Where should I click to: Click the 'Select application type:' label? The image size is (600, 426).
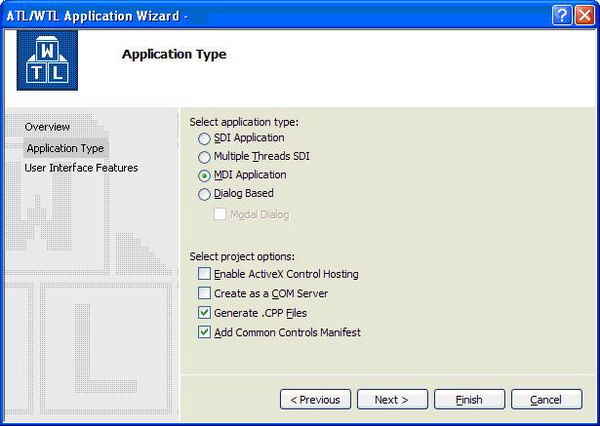pos(244,122)
